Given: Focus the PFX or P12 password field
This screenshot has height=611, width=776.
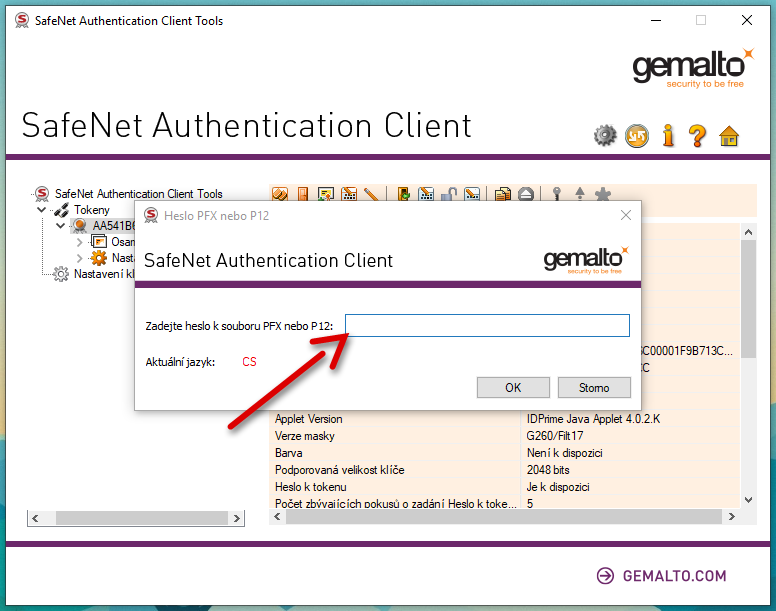Looking at the screenshot, I should 487,326.
